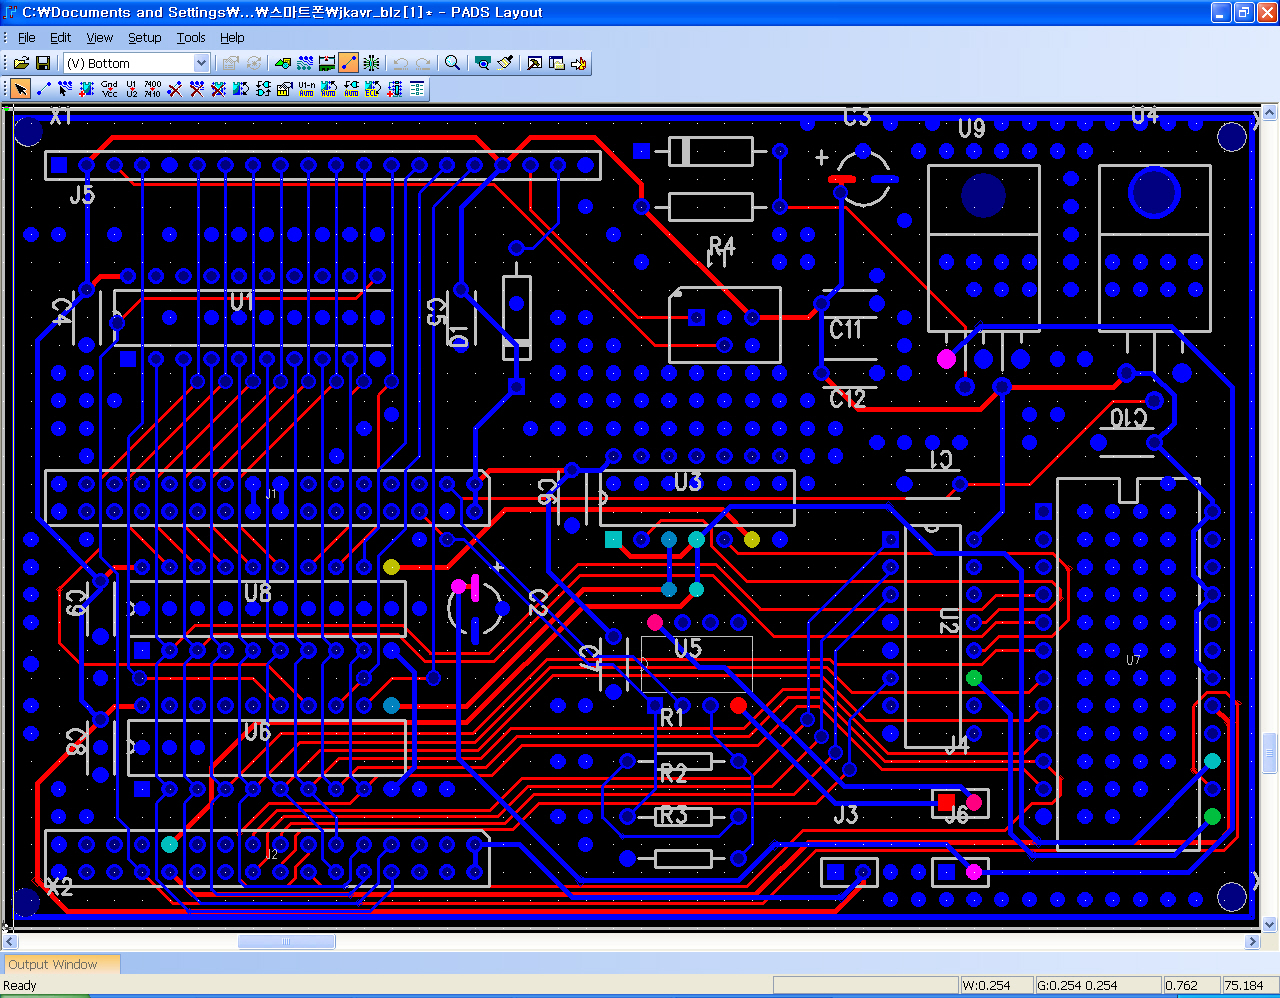Toggle the highlighted ECO toolbar button
The height and width of the screenshot is (998, 1280).
pyautogui.click(x=349, y=63)
